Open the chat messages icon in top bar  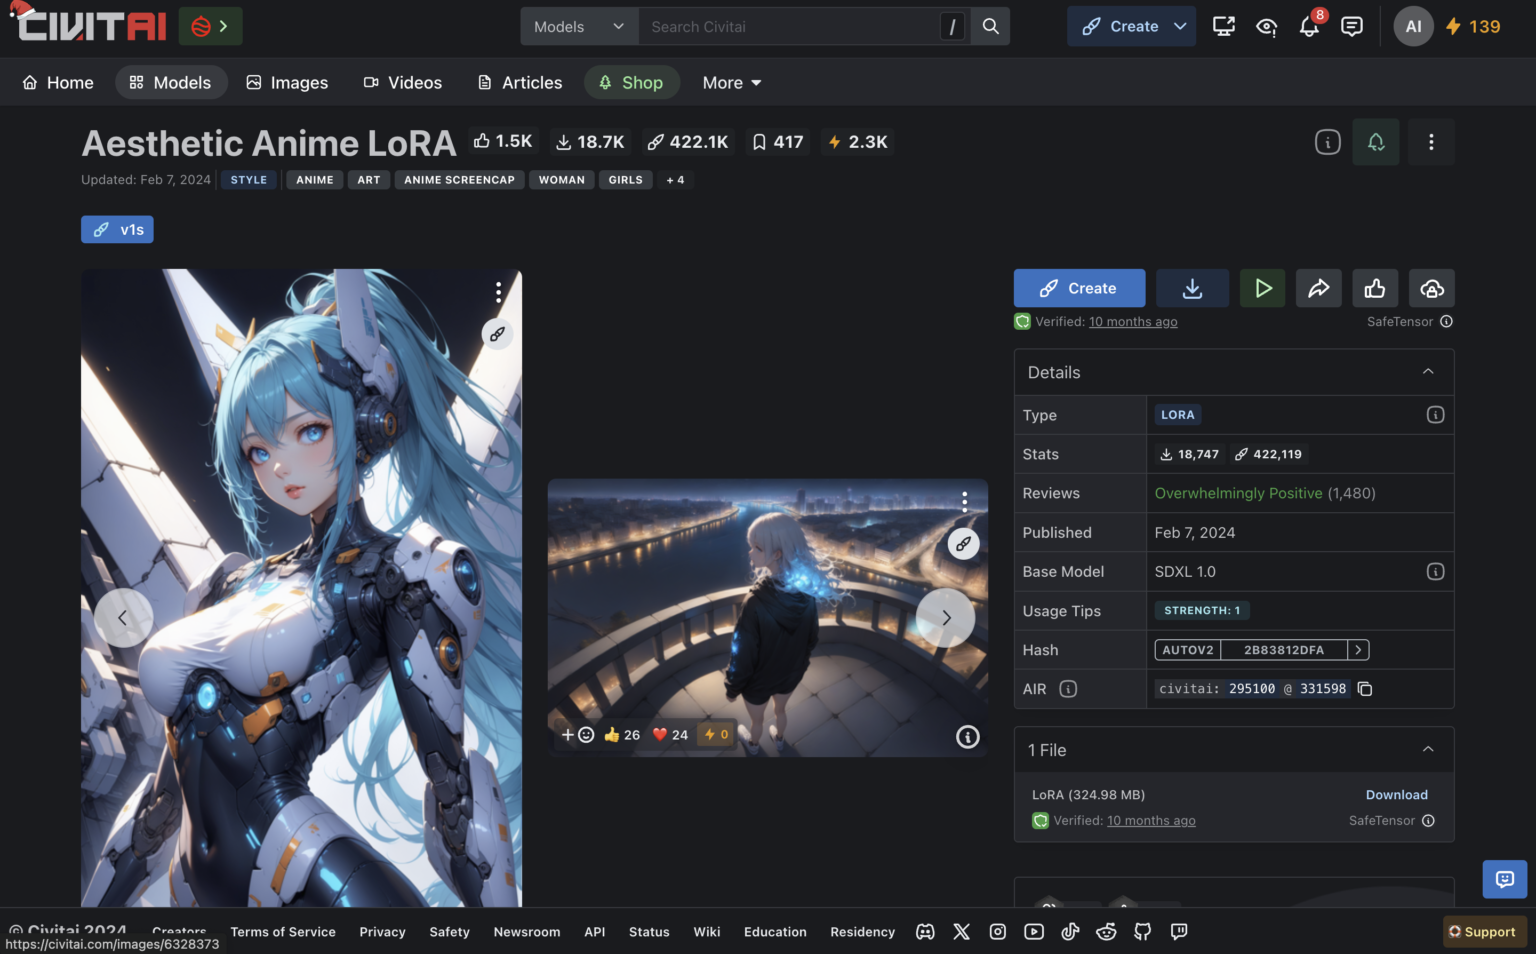pos(1352,26)
